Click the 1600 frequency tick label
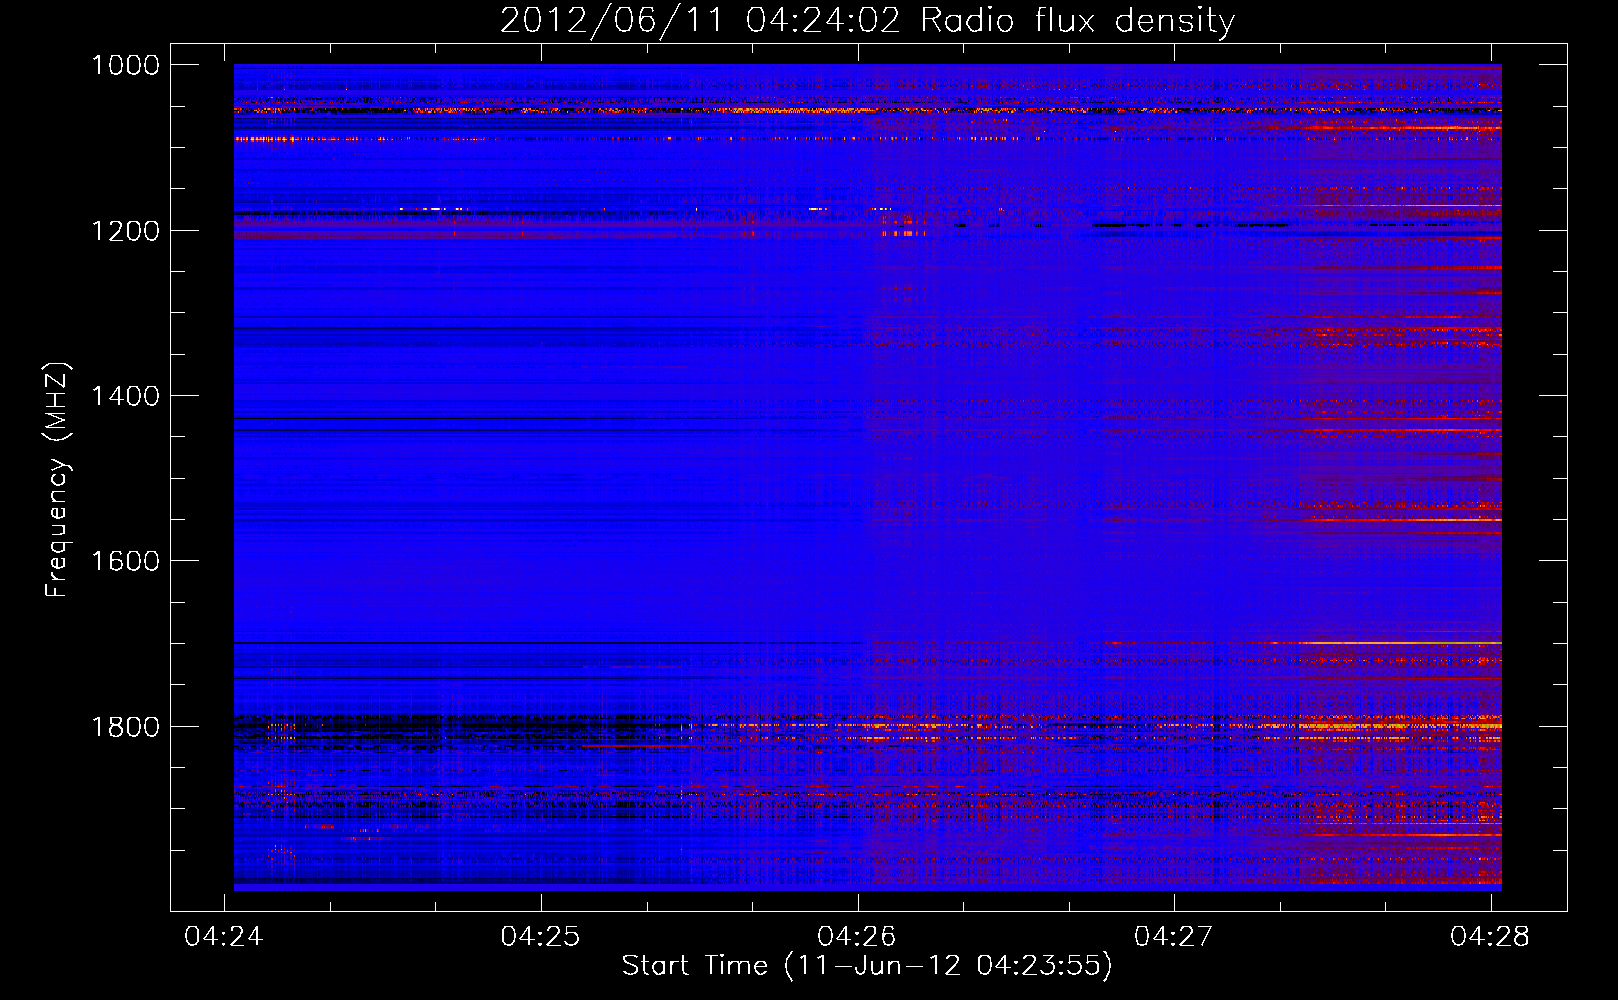Viewport: 1618px width, 1000px height. [125, 561]
